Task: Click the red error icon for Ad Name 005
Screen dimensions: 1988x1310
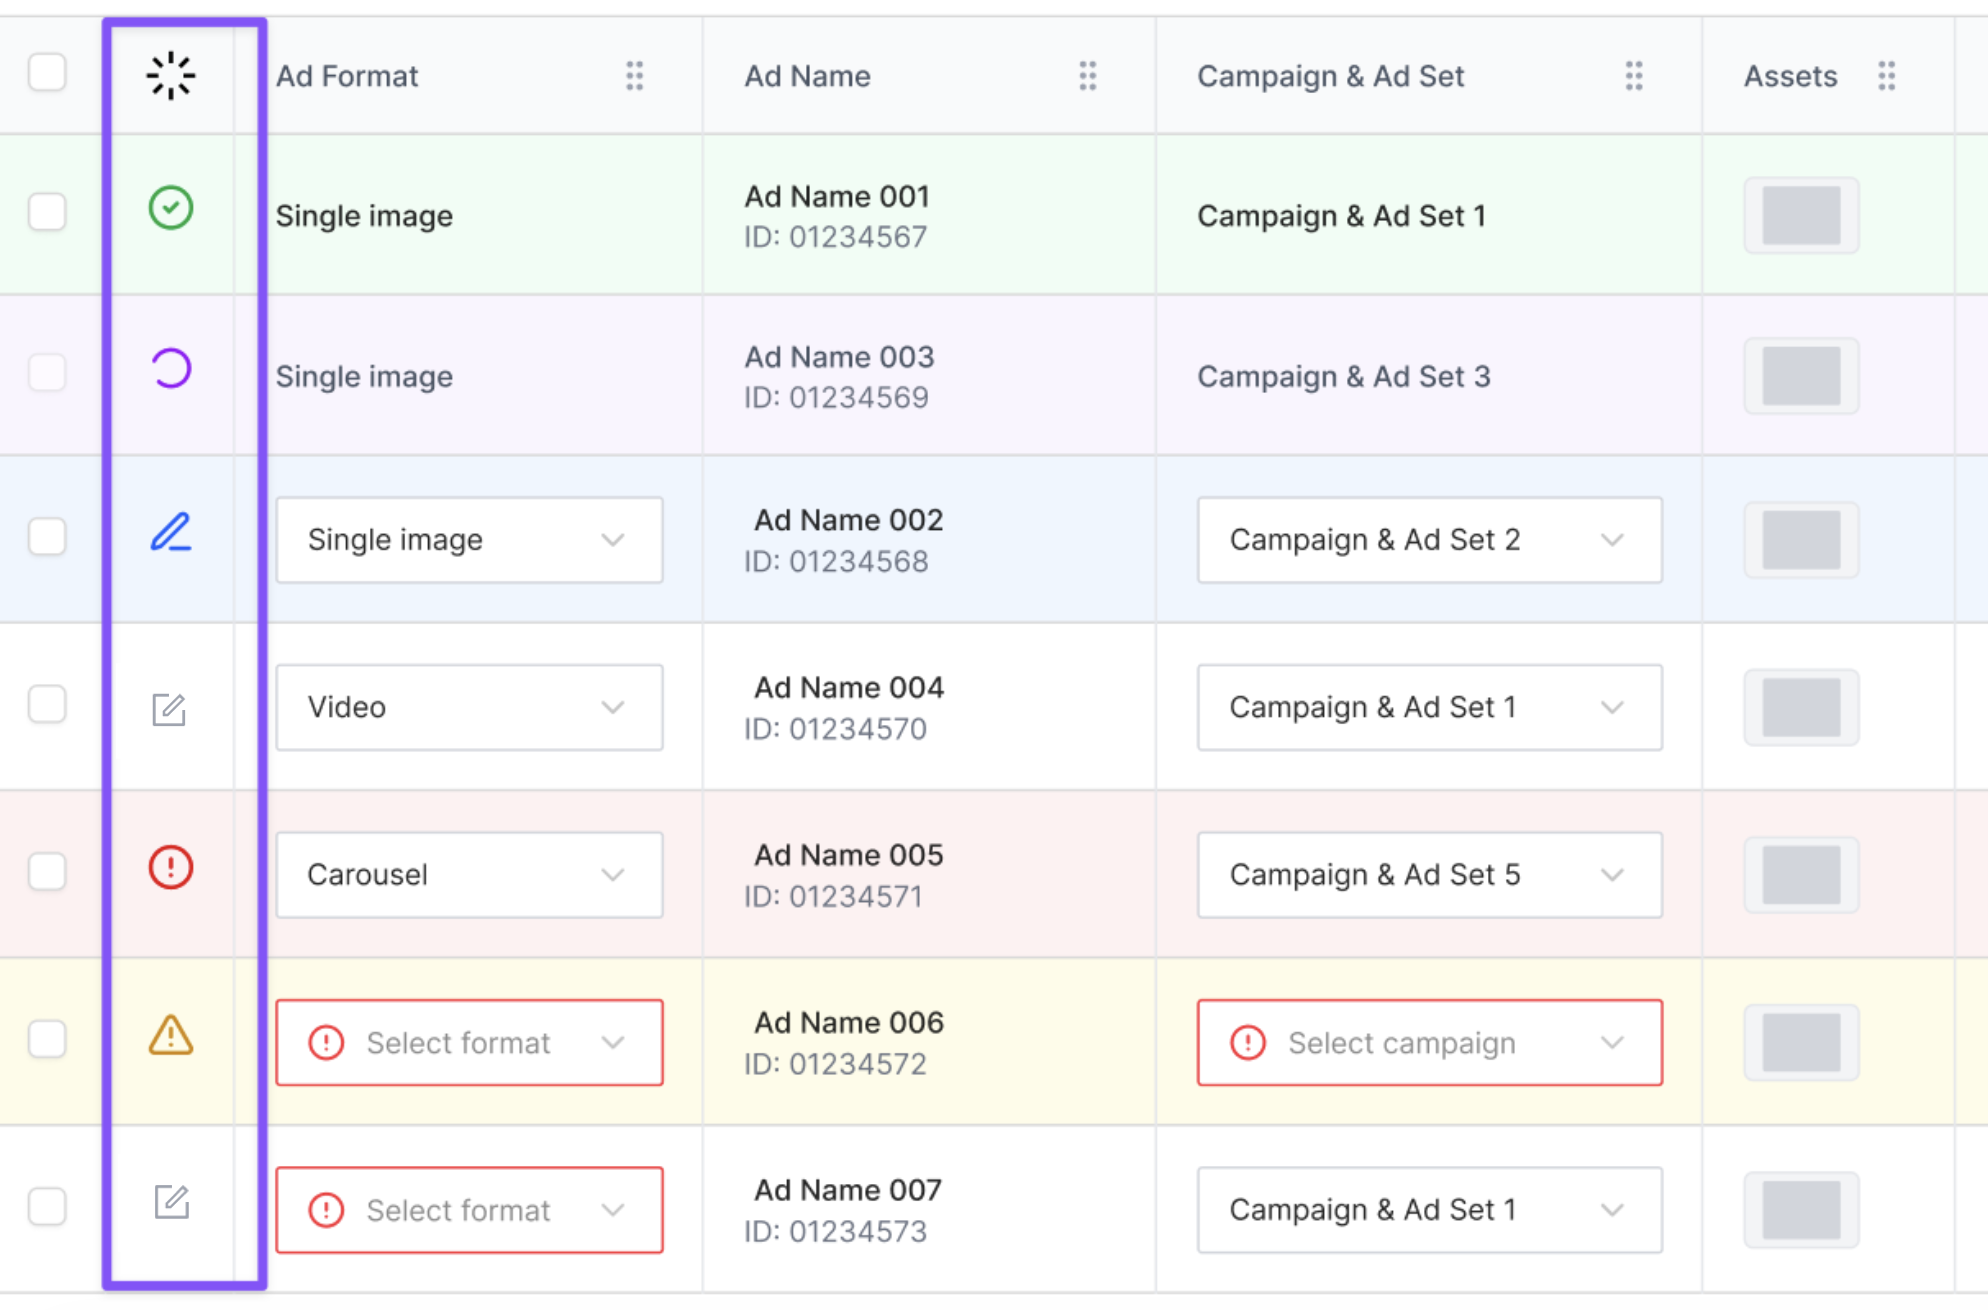Action: [x=171, y=867]
